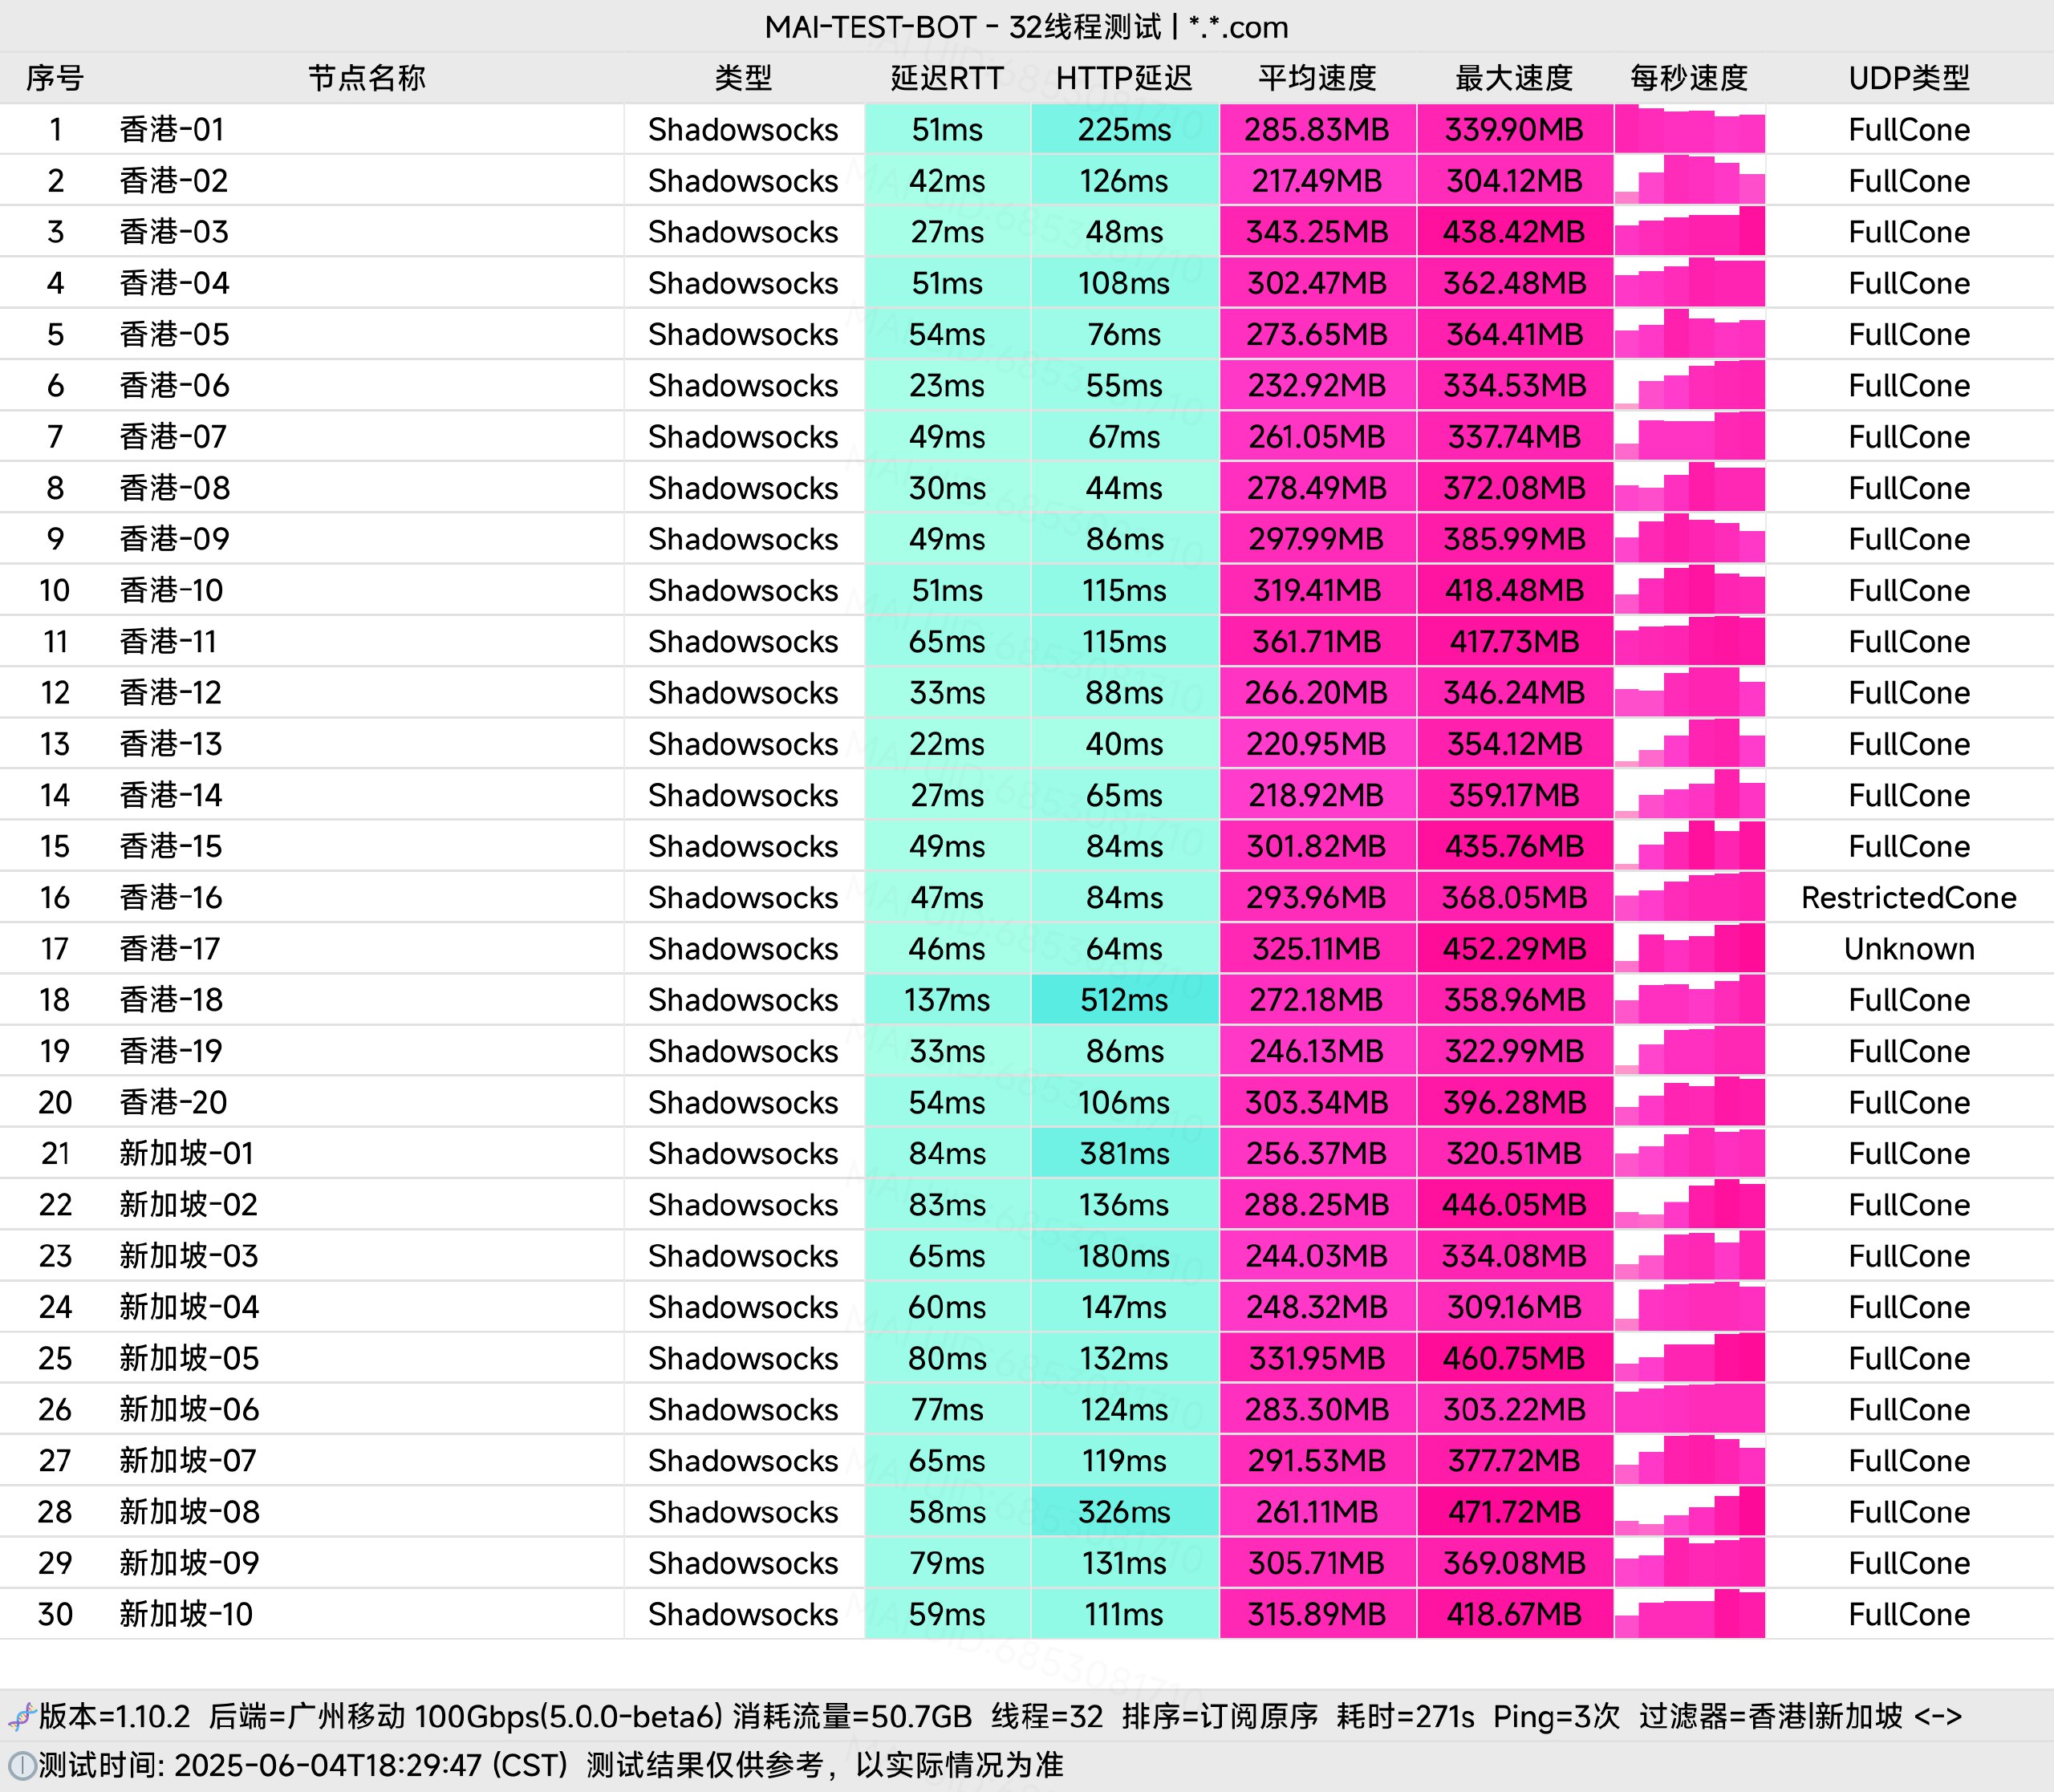Click the 512ms HTTP delay cell
2054x1792 pixels.
pos(1124,1000)
